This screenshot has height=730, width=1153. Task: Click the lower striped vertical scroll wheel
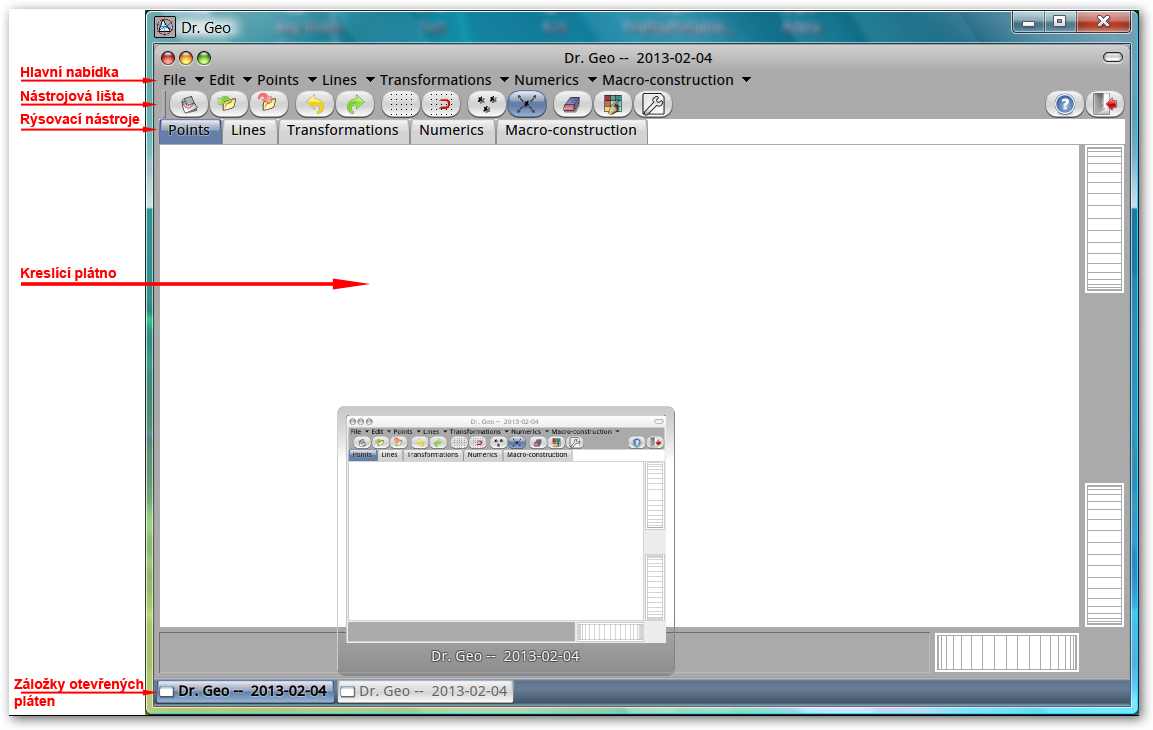pyautogui.click(x=1104, y=555)
